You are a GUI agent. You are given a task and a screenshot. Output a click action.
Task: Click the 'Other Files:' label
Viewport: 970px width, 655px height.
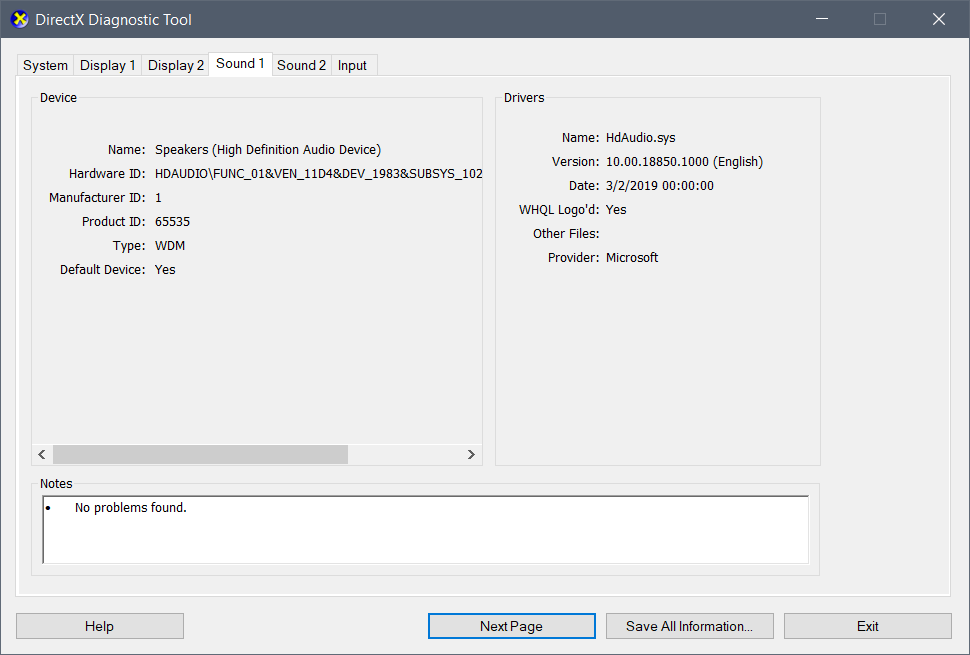pos(566,234)
